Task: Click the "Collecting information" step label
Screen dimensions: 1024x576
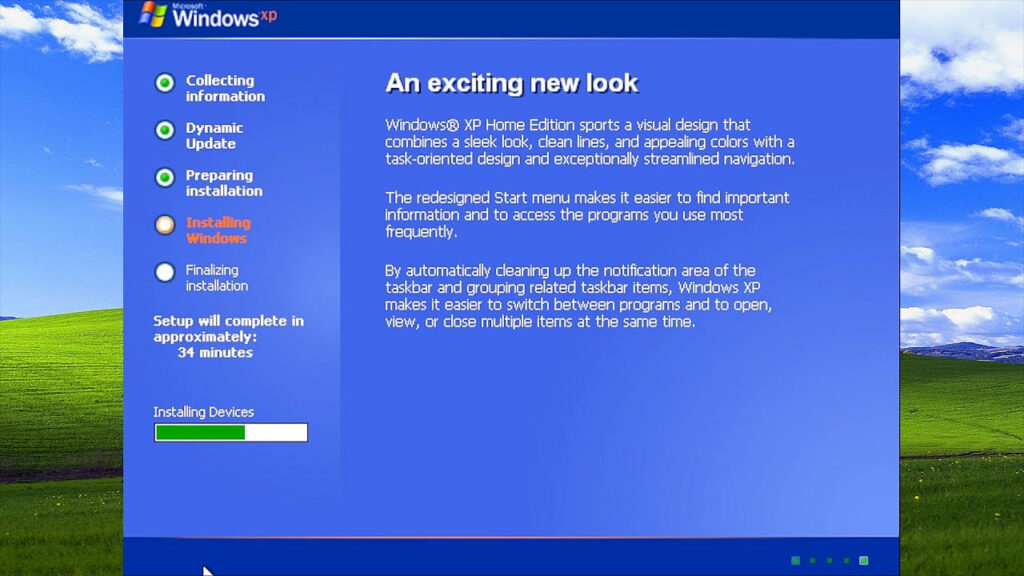Action: [225, 88]
